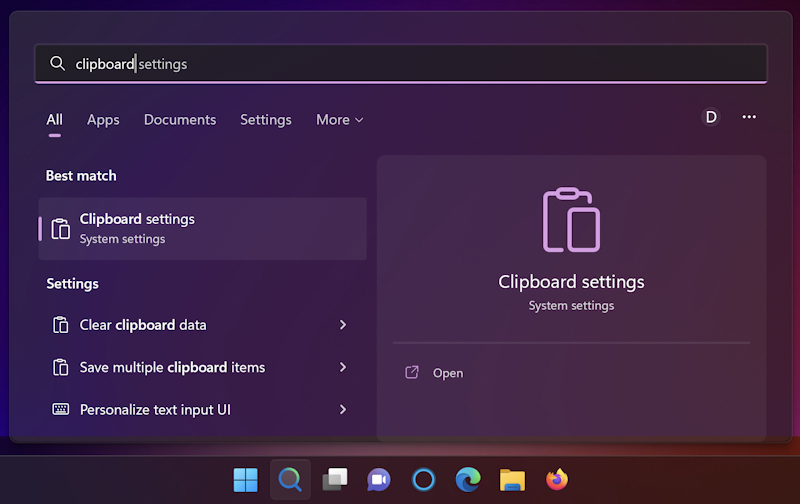The height and width of the screenshot is (504, 800).
Task: Expand the Clear clipboard data chevron
Action: (x=343, y=325)
